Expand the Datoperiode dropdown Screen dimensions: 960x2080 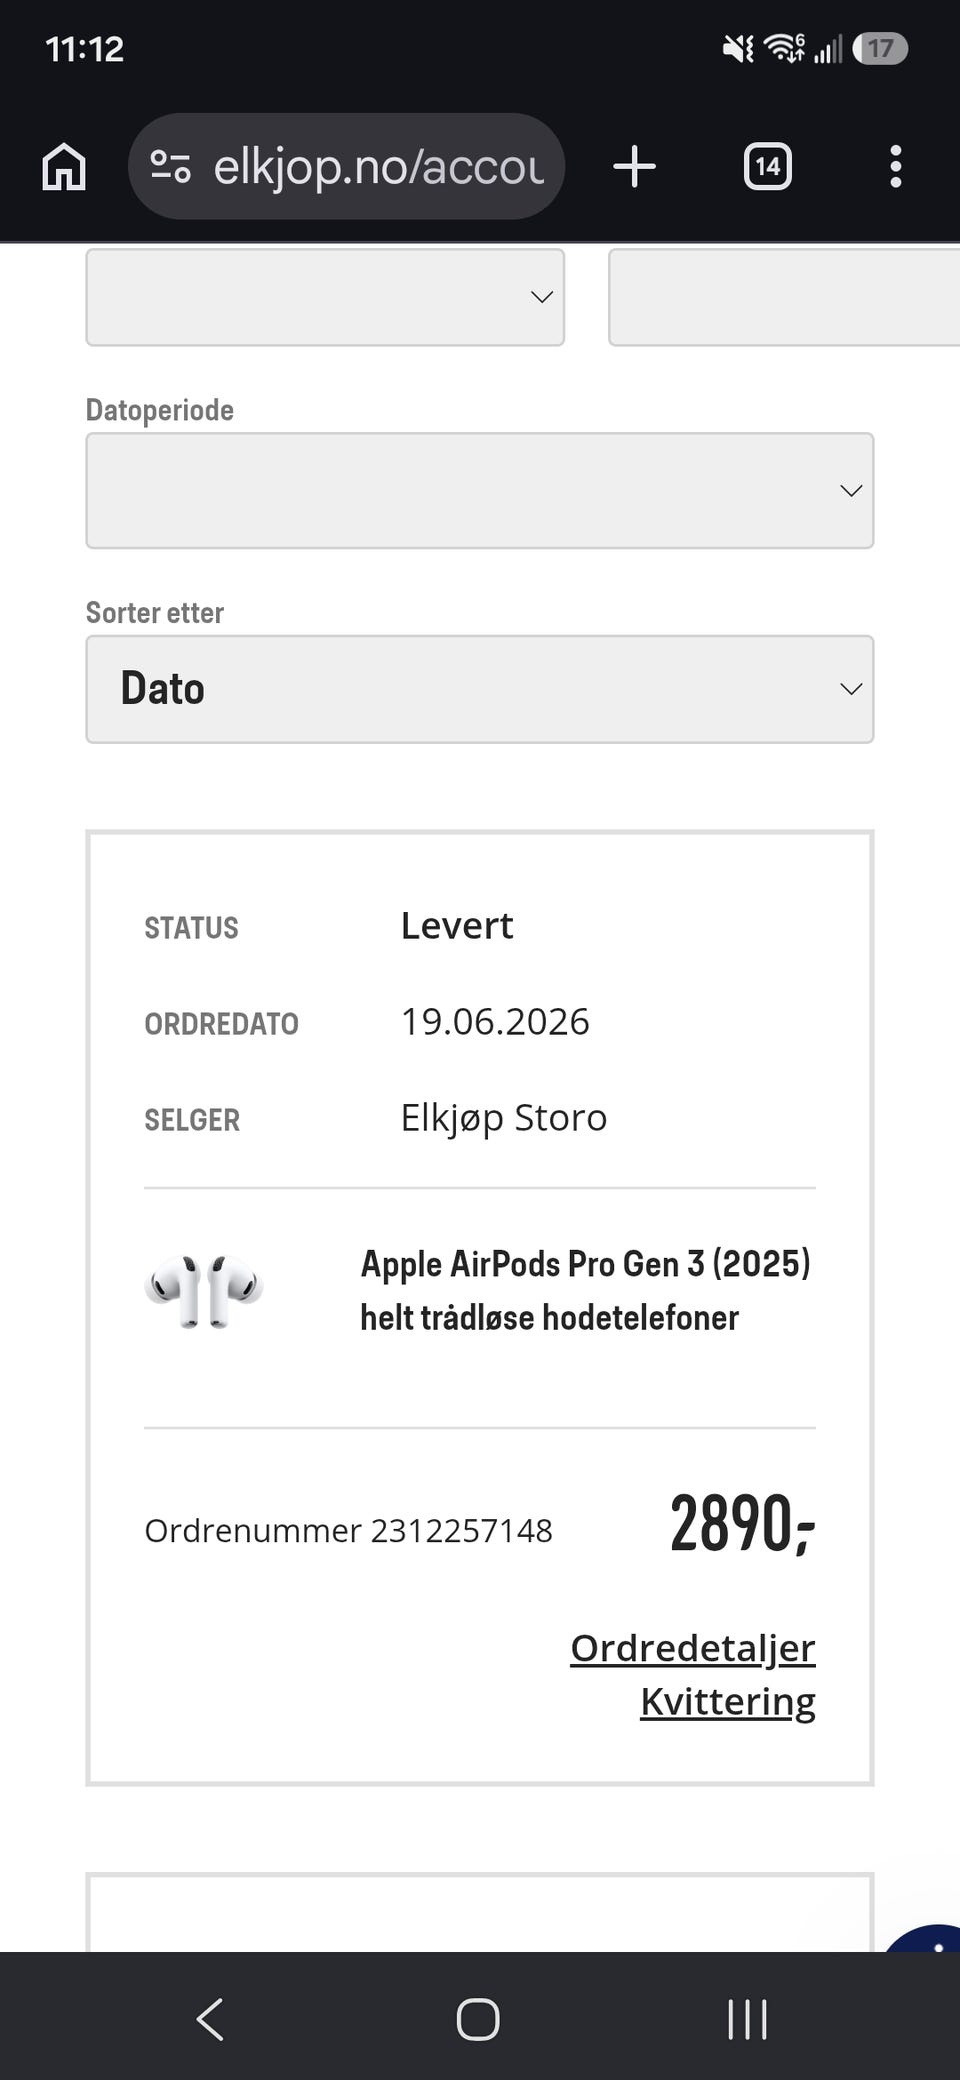(480, 490)
